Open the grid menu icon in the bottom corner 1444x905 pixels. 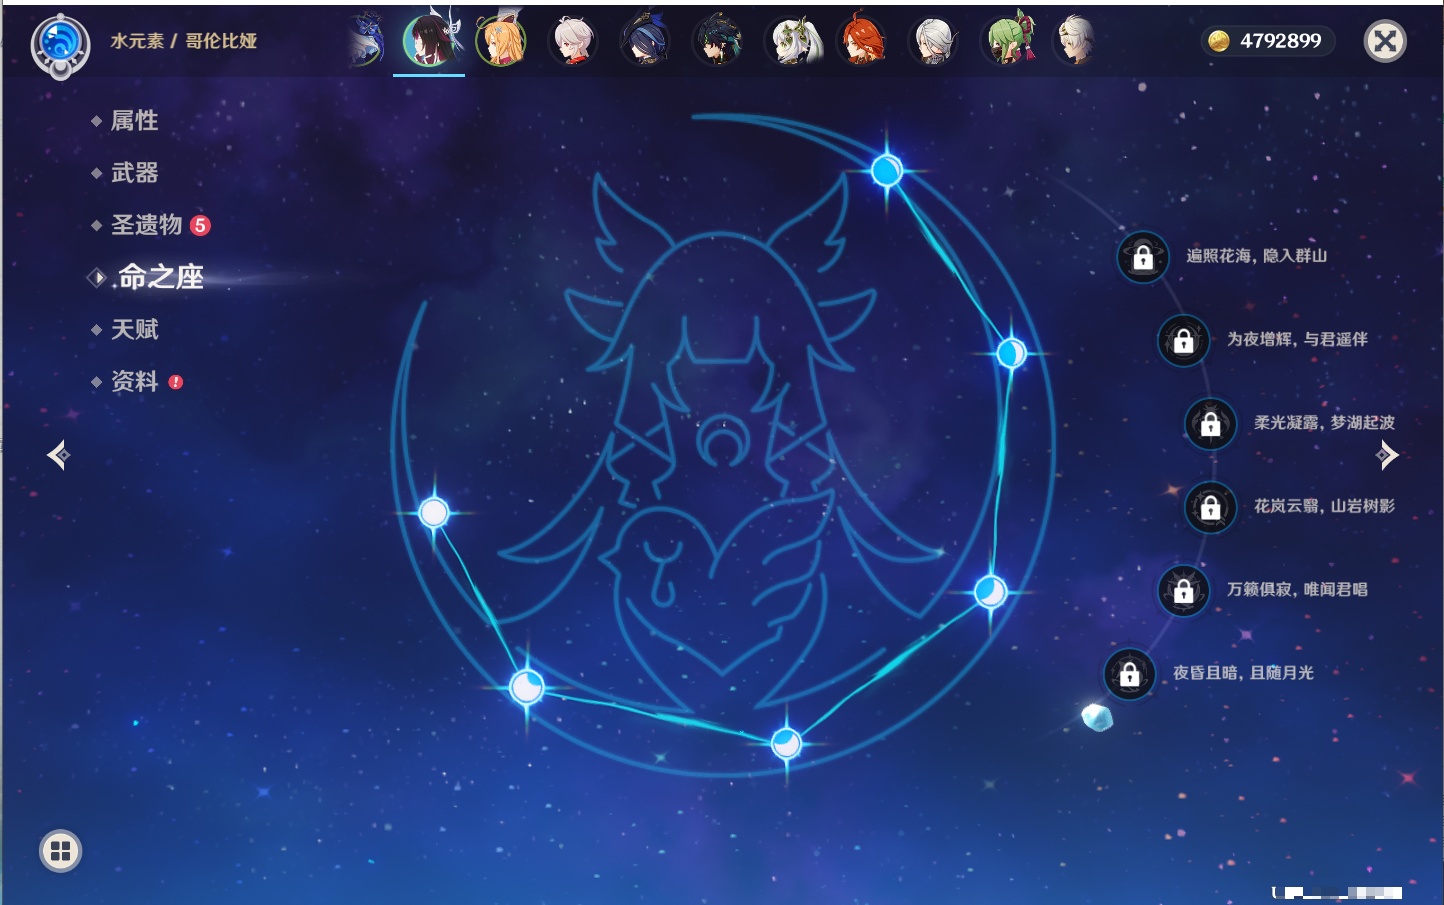60,851
